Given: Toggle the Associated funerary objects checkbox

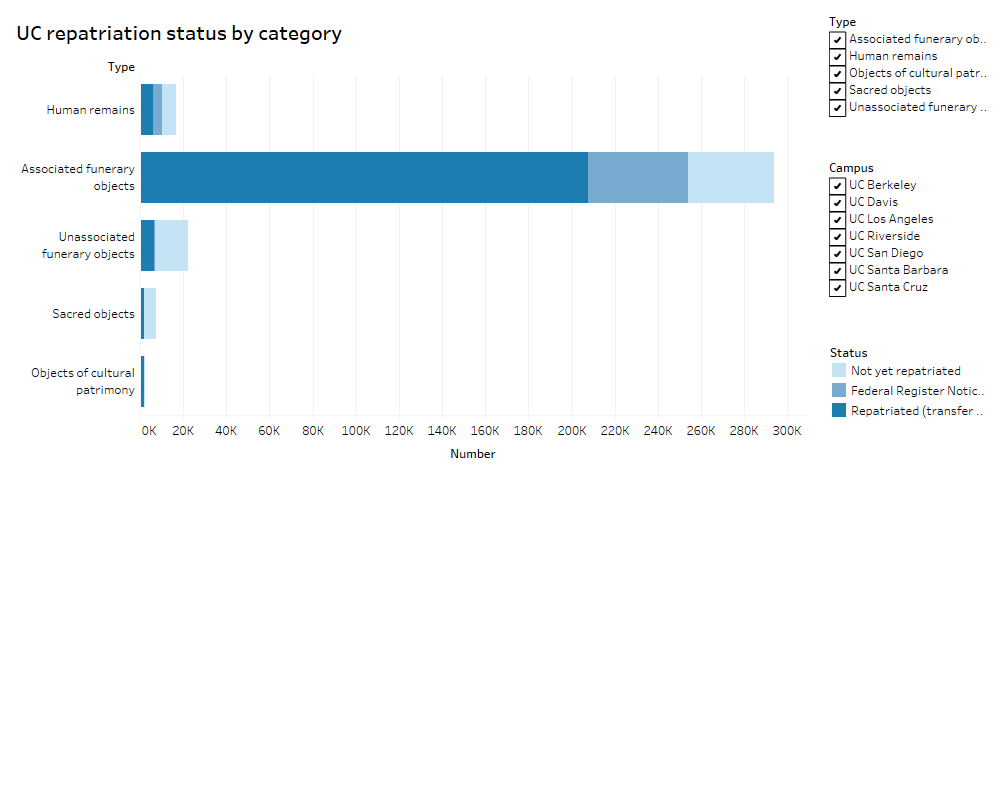Looking at the screenshot, I should pos(837,40).
